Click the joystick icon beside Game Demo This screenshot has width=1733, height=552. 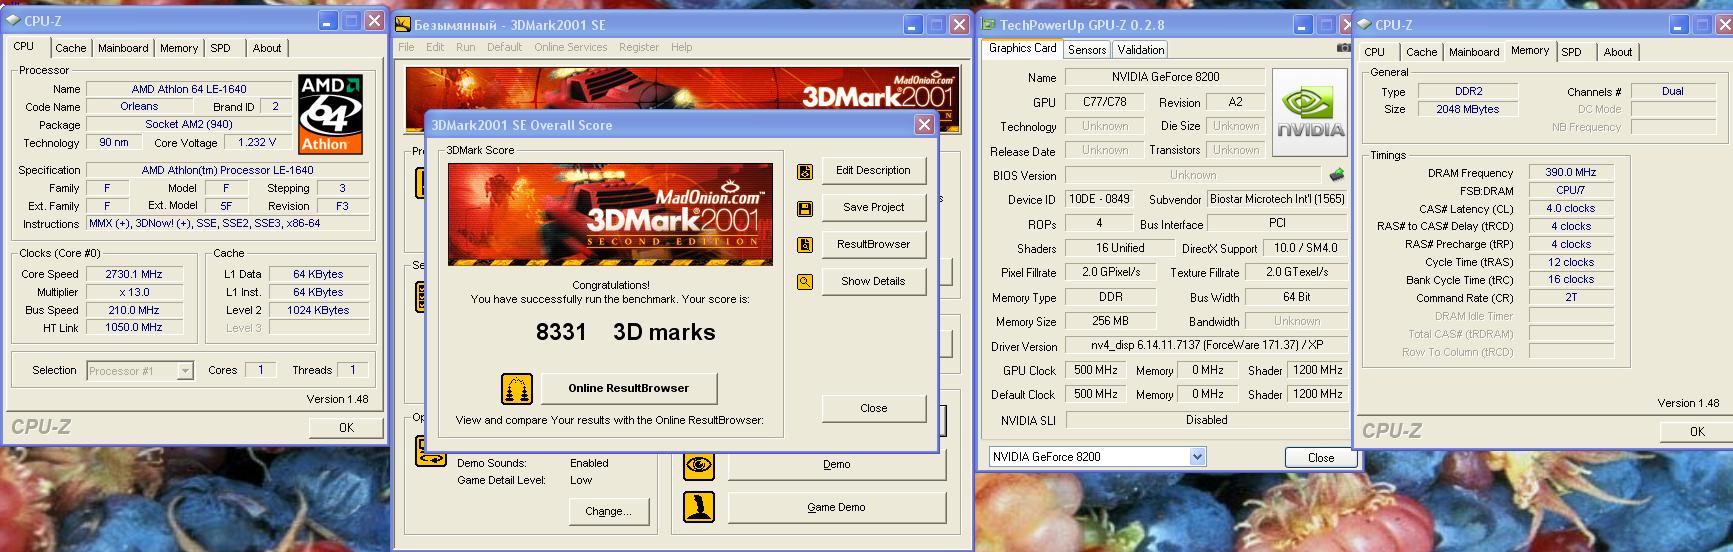(699, 507)
